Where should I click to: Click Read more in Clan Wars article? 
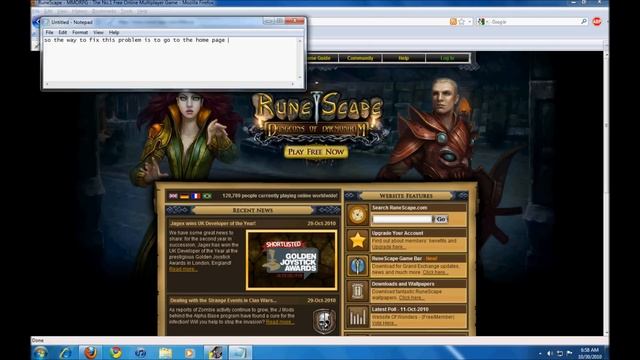tap(279, 322)
